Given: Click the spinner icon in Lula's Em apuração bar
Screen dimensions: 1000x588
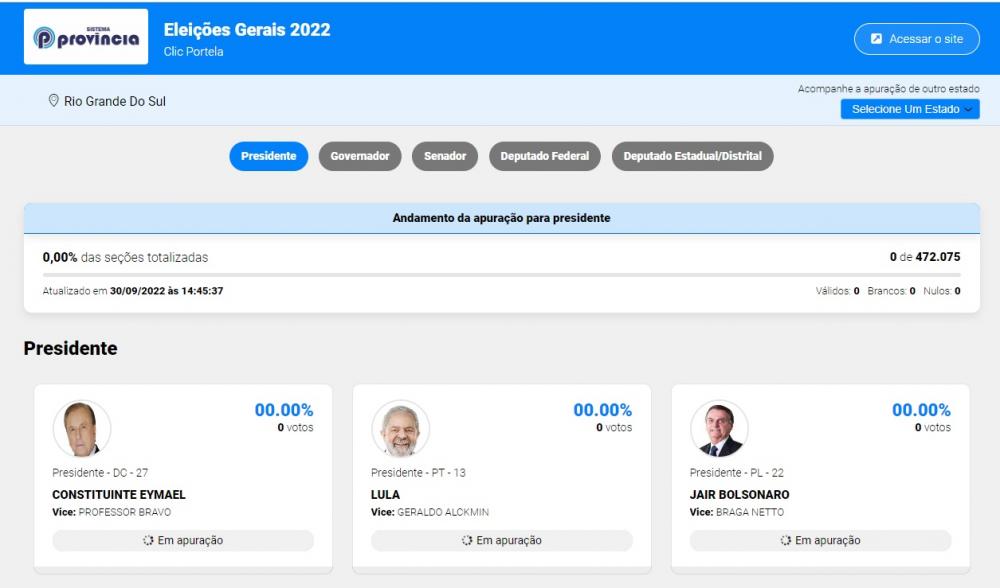Looking at the screenshot, I should point(467,540).
